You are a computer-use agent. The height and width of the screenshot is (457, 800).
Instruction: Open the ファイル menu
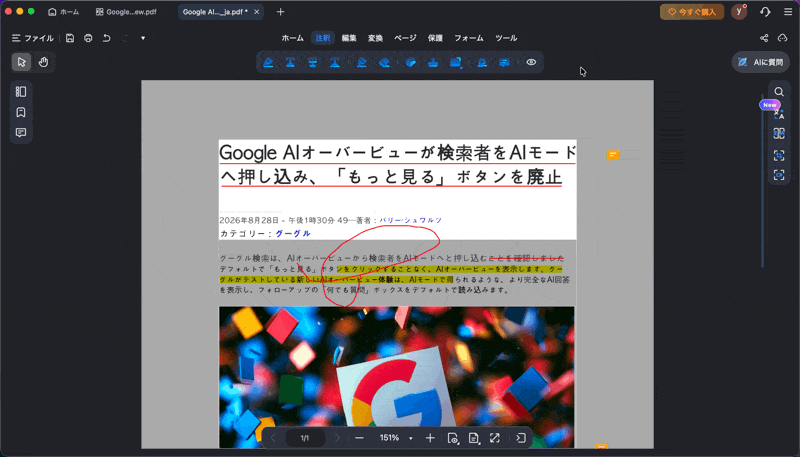tap(33, 38)
